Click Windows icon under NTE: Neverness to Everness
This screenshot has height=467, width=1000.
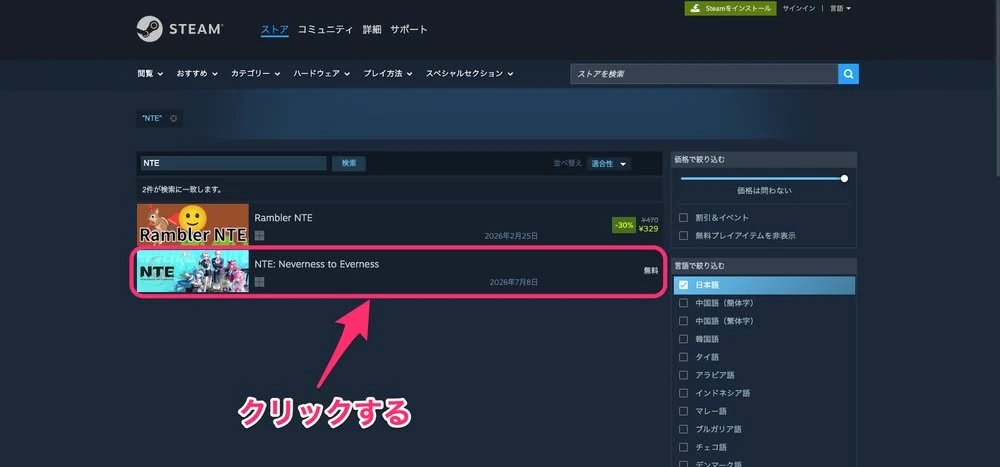click(259, 282)
